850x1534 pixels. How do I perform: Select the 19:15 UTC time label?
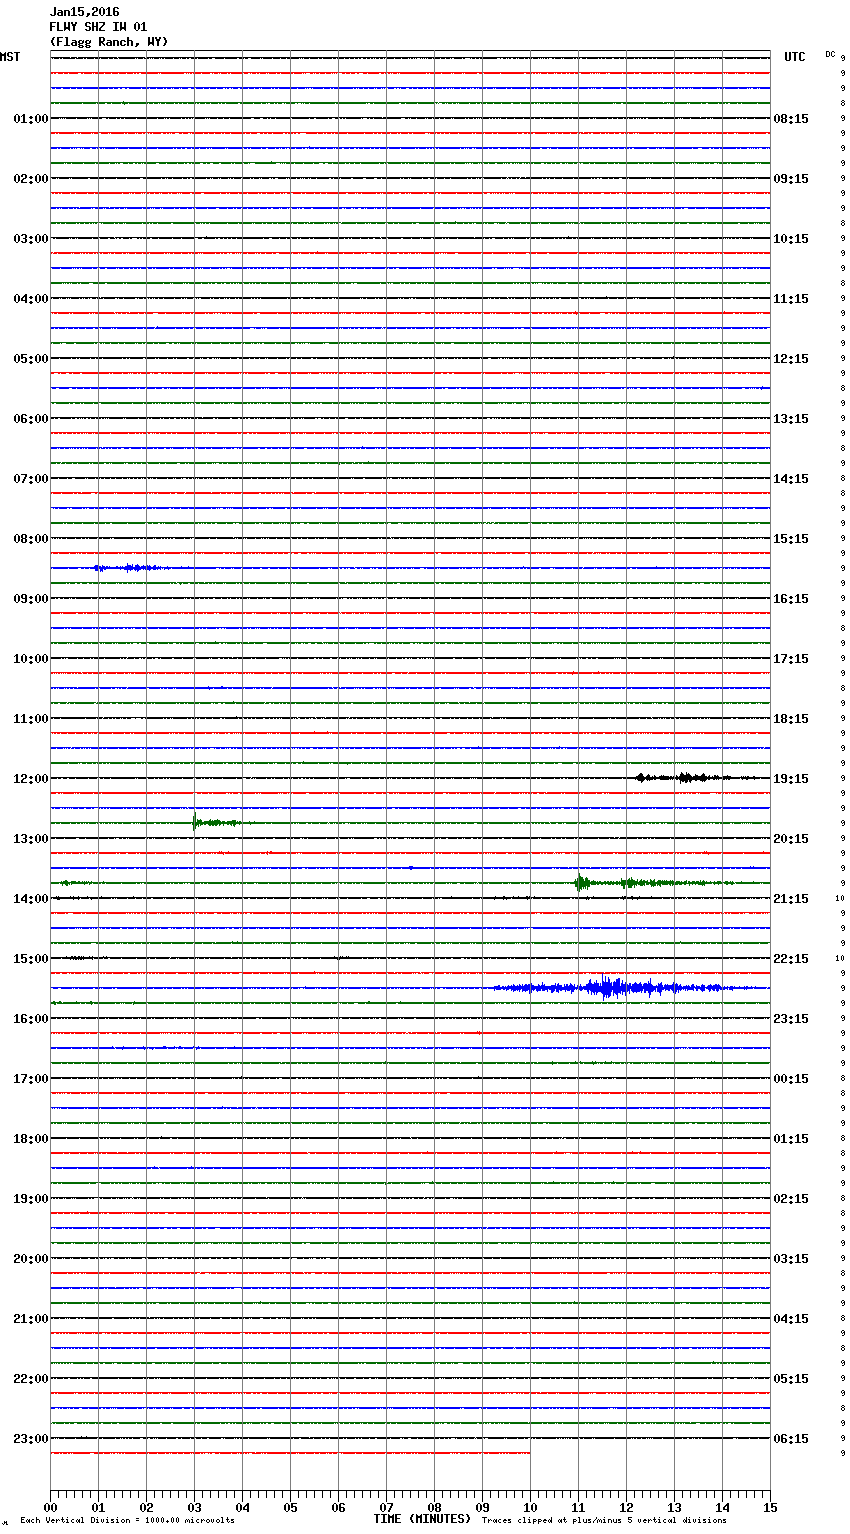[791, 779]
